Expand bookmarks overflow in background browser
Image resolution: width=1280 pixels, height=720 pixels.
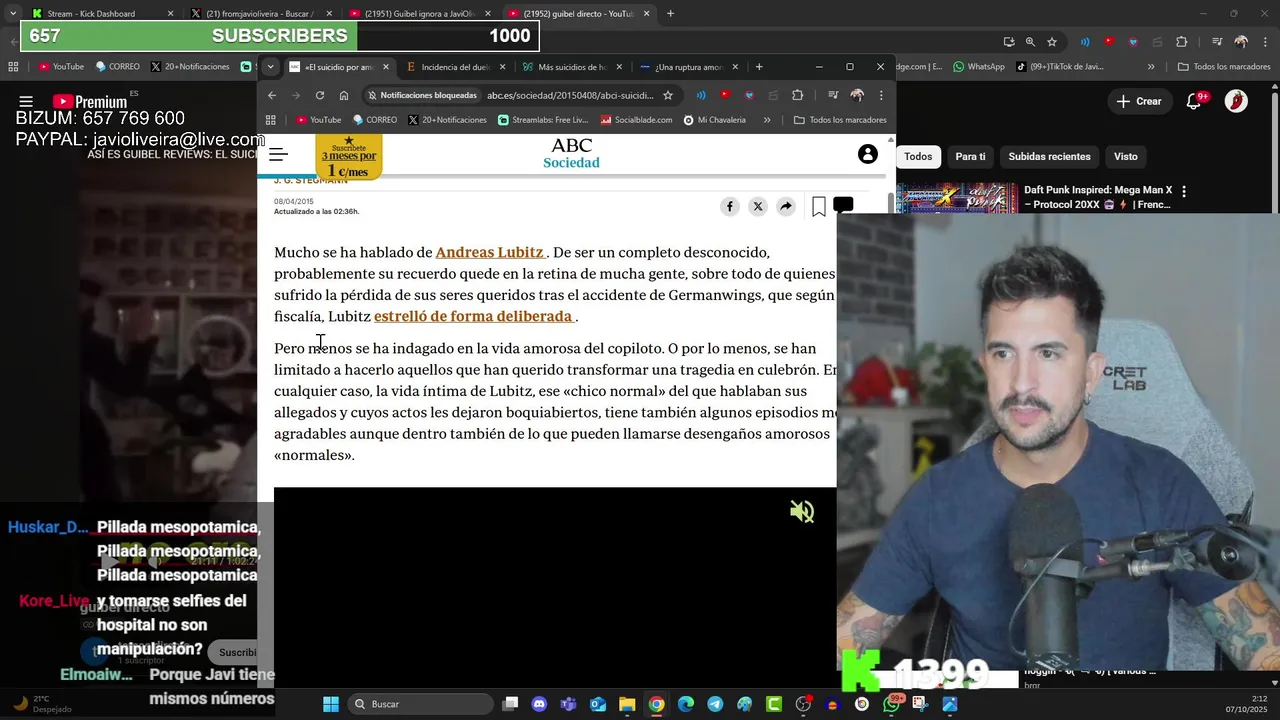tap(1151, 67)
